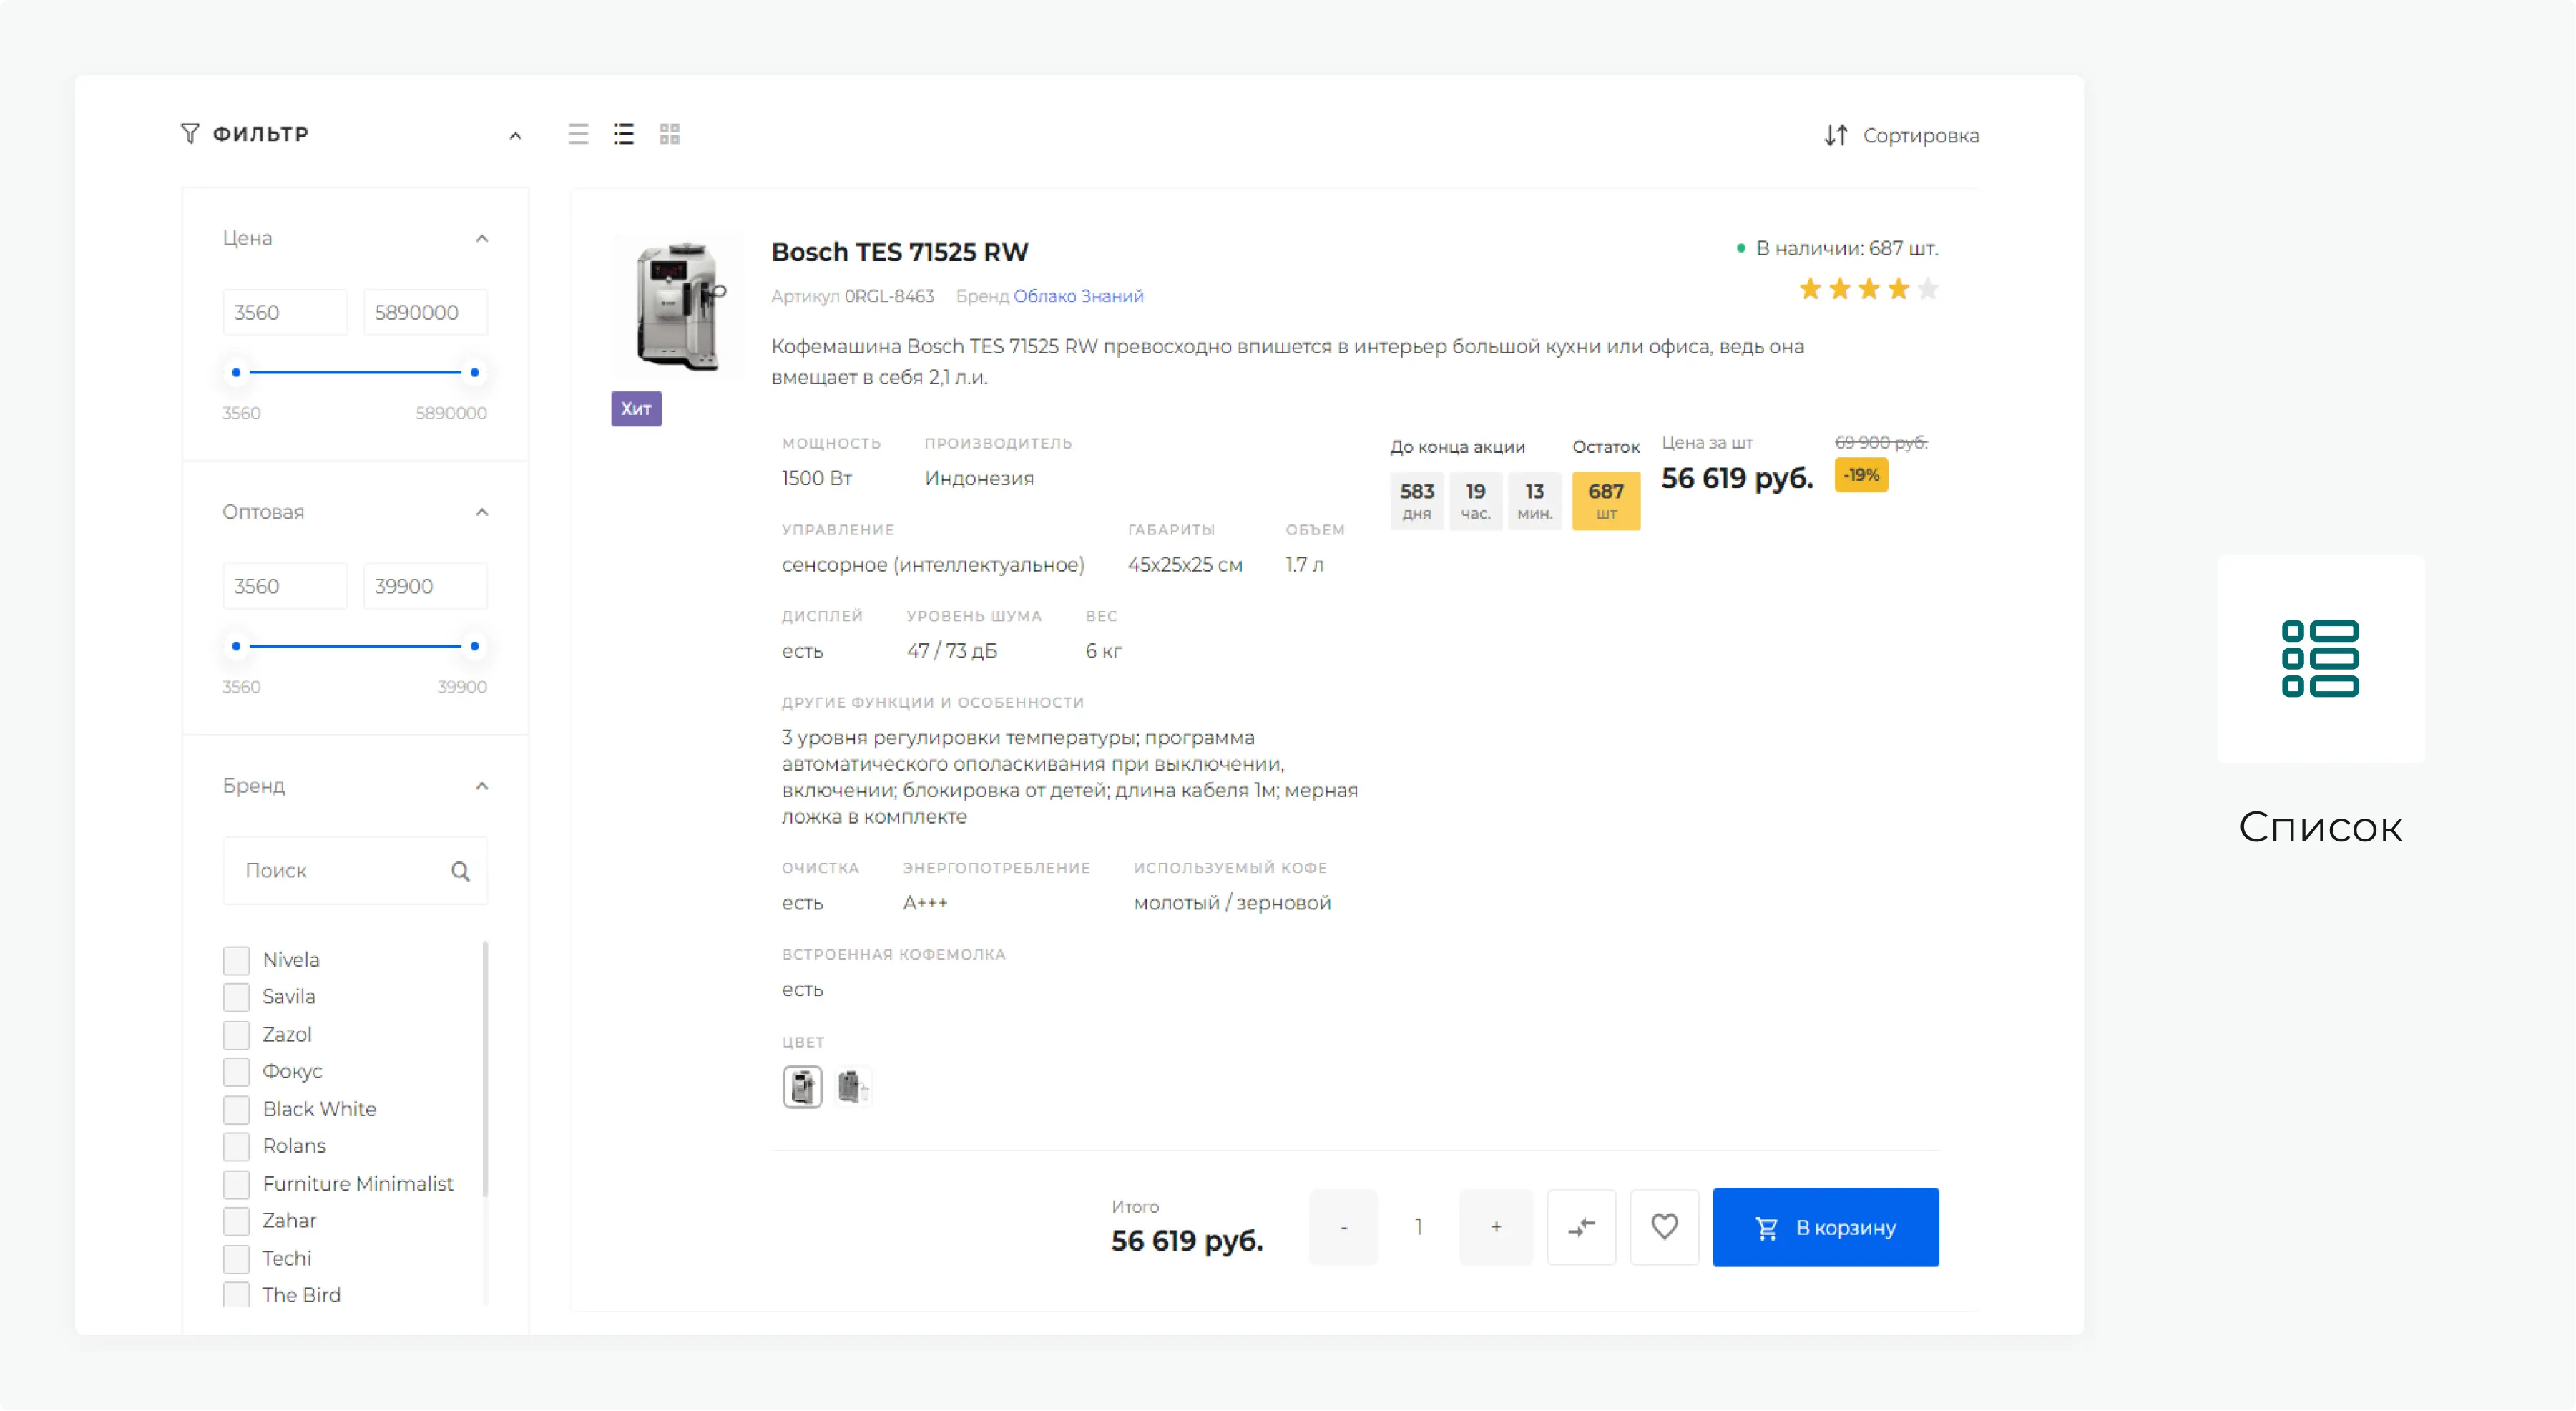Click the large Список list icon
Image resolution: width=2576 pixels, height=1411 pixels.
click(x=2320, y=658)
